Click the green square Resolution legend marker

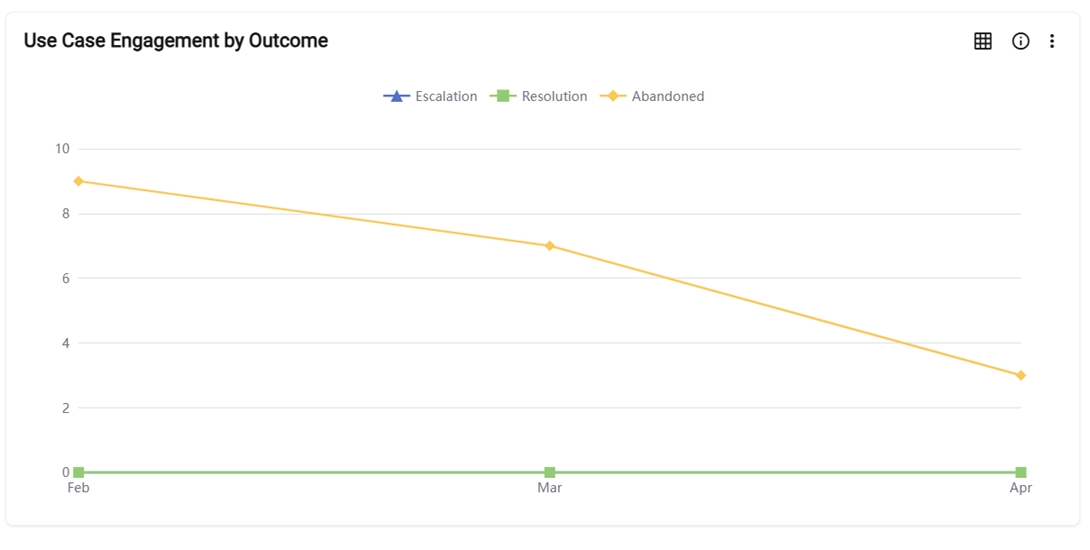(503, 97)
